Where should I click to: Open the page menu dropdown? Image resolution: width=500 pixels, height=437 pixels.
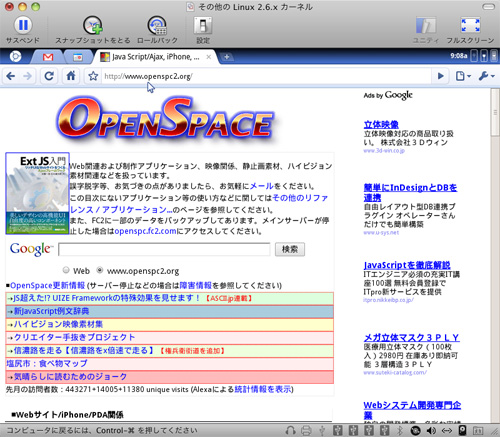[x=463, y=76]
